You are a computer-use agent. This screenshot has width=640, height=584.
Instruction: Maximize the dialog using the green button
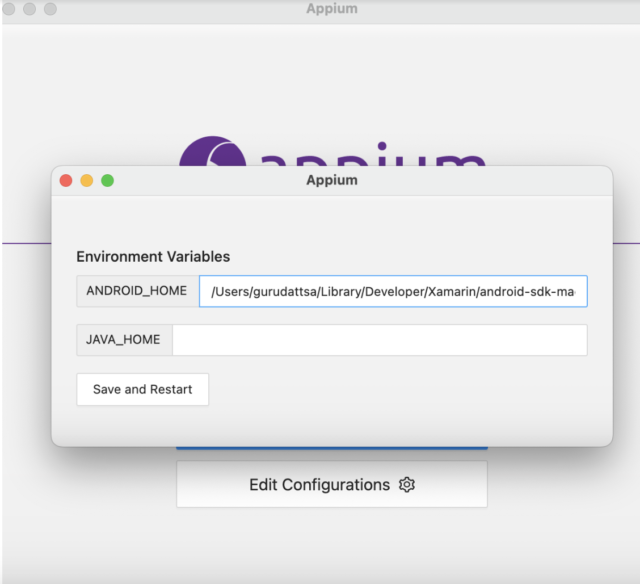point(107,181)
